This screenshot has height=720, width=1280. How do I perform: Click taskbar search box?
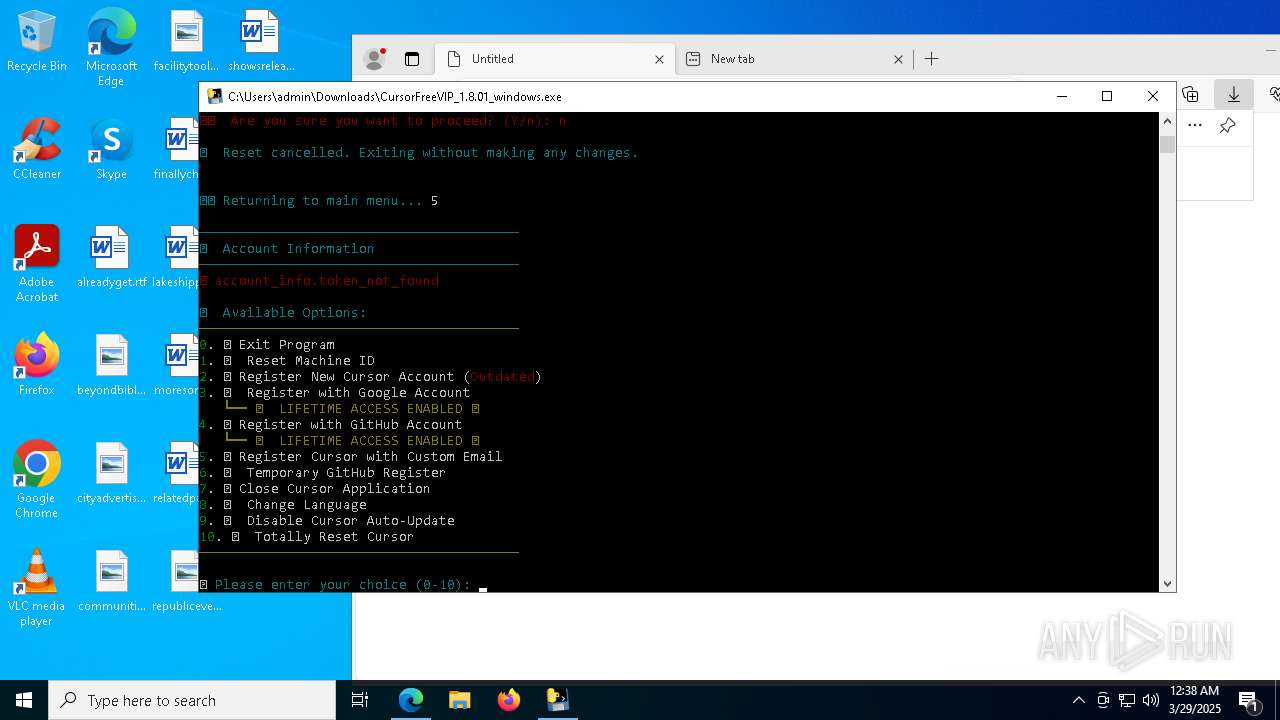click(192, 700)
